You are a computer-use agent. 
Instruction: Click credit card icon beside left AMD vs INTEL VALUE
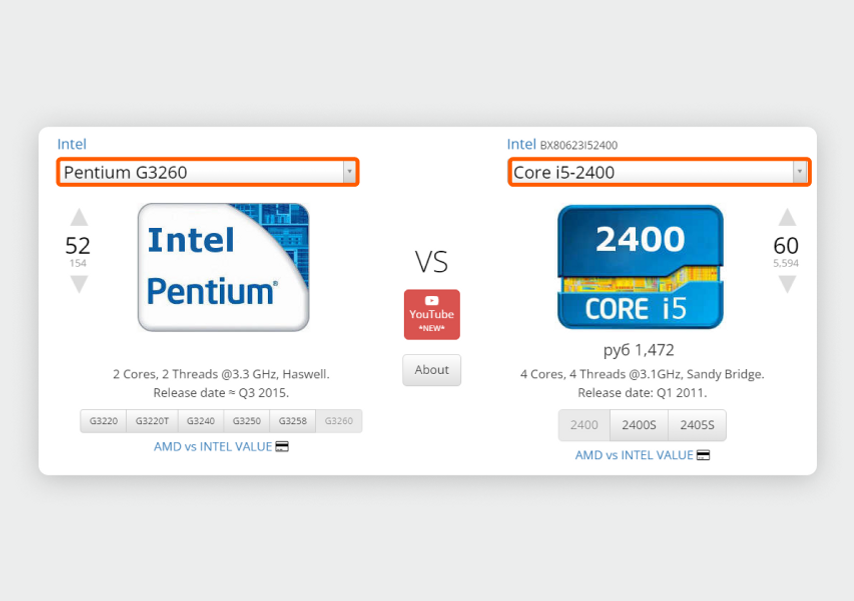[282, 447]
